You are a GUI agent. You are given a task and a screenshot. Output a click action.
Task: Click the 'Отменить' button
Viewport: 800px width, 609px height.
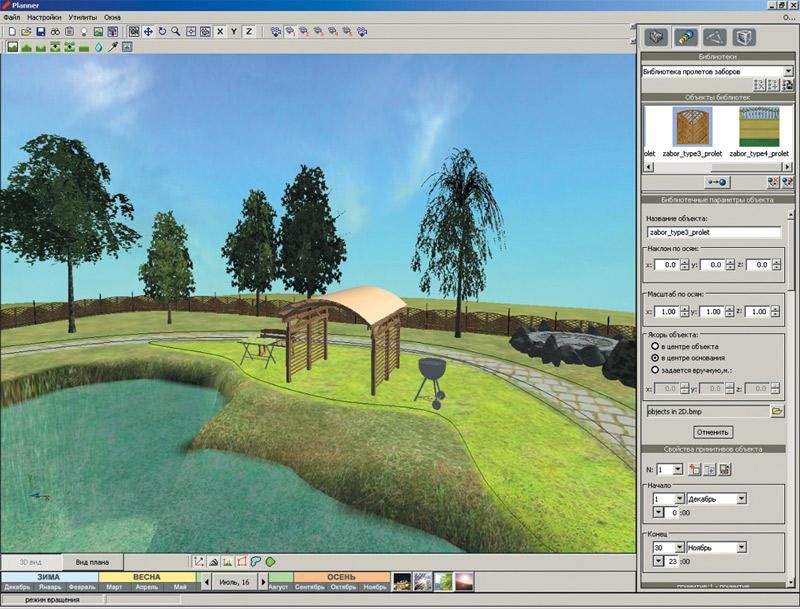pyautogui.click(x=712, y=432)
